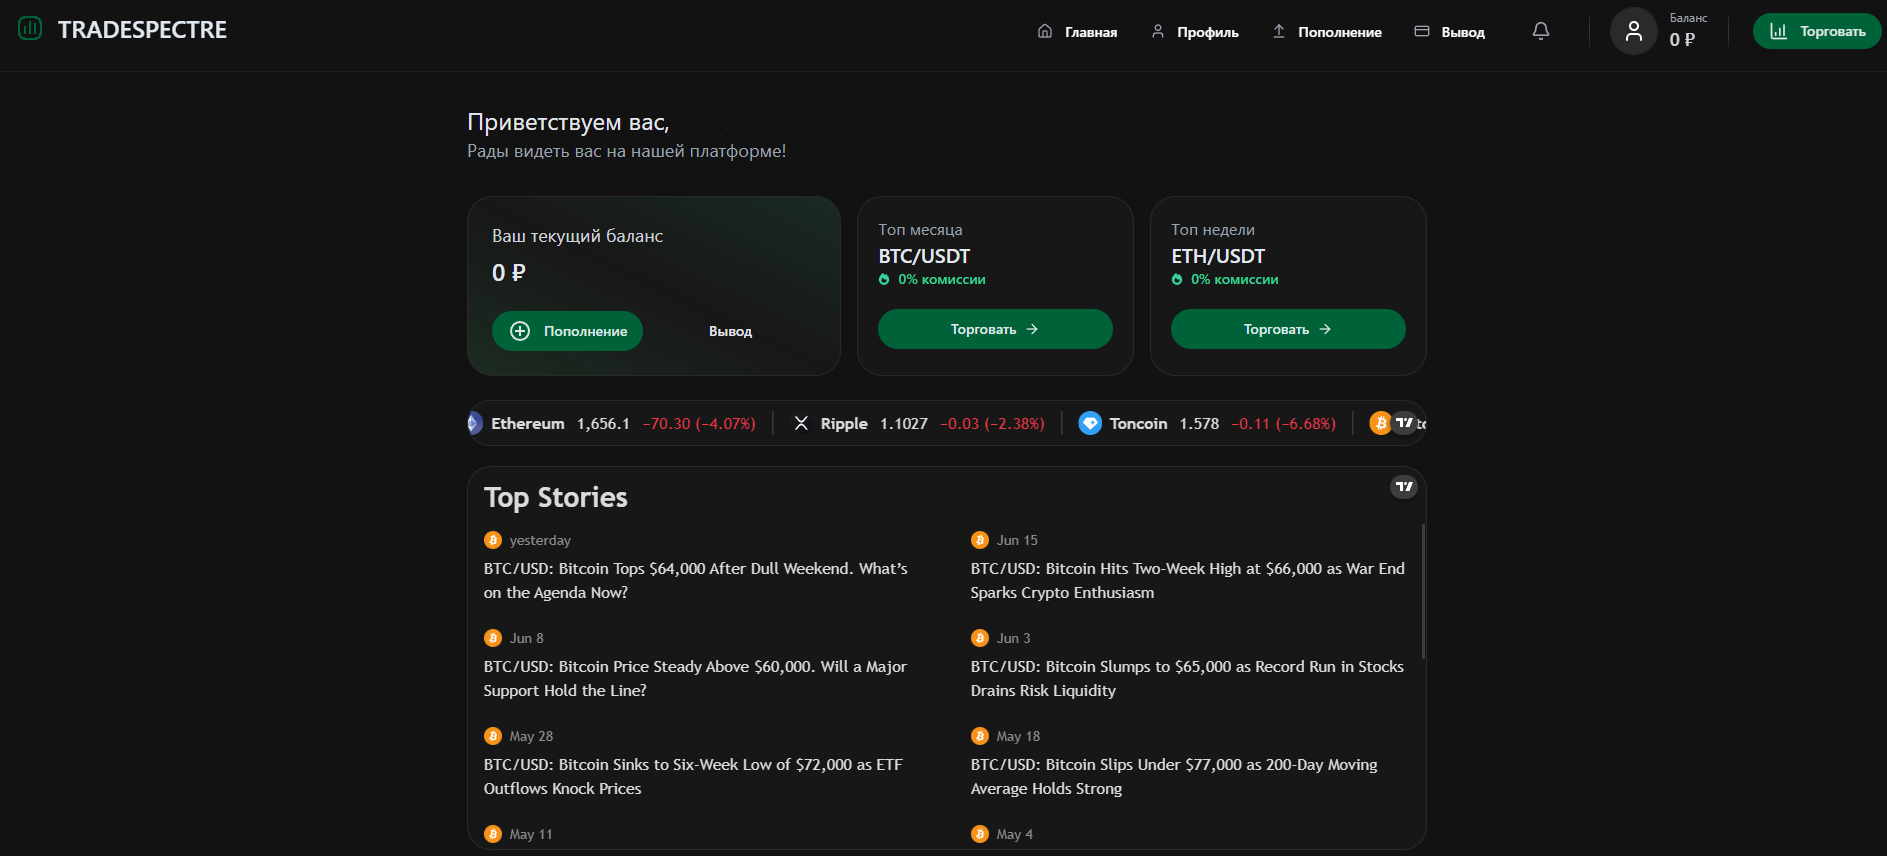Click the Bitcoin icon beside 'Jun 3'
This screenshot has width=1887, height=856.
[x=980, y=638]
